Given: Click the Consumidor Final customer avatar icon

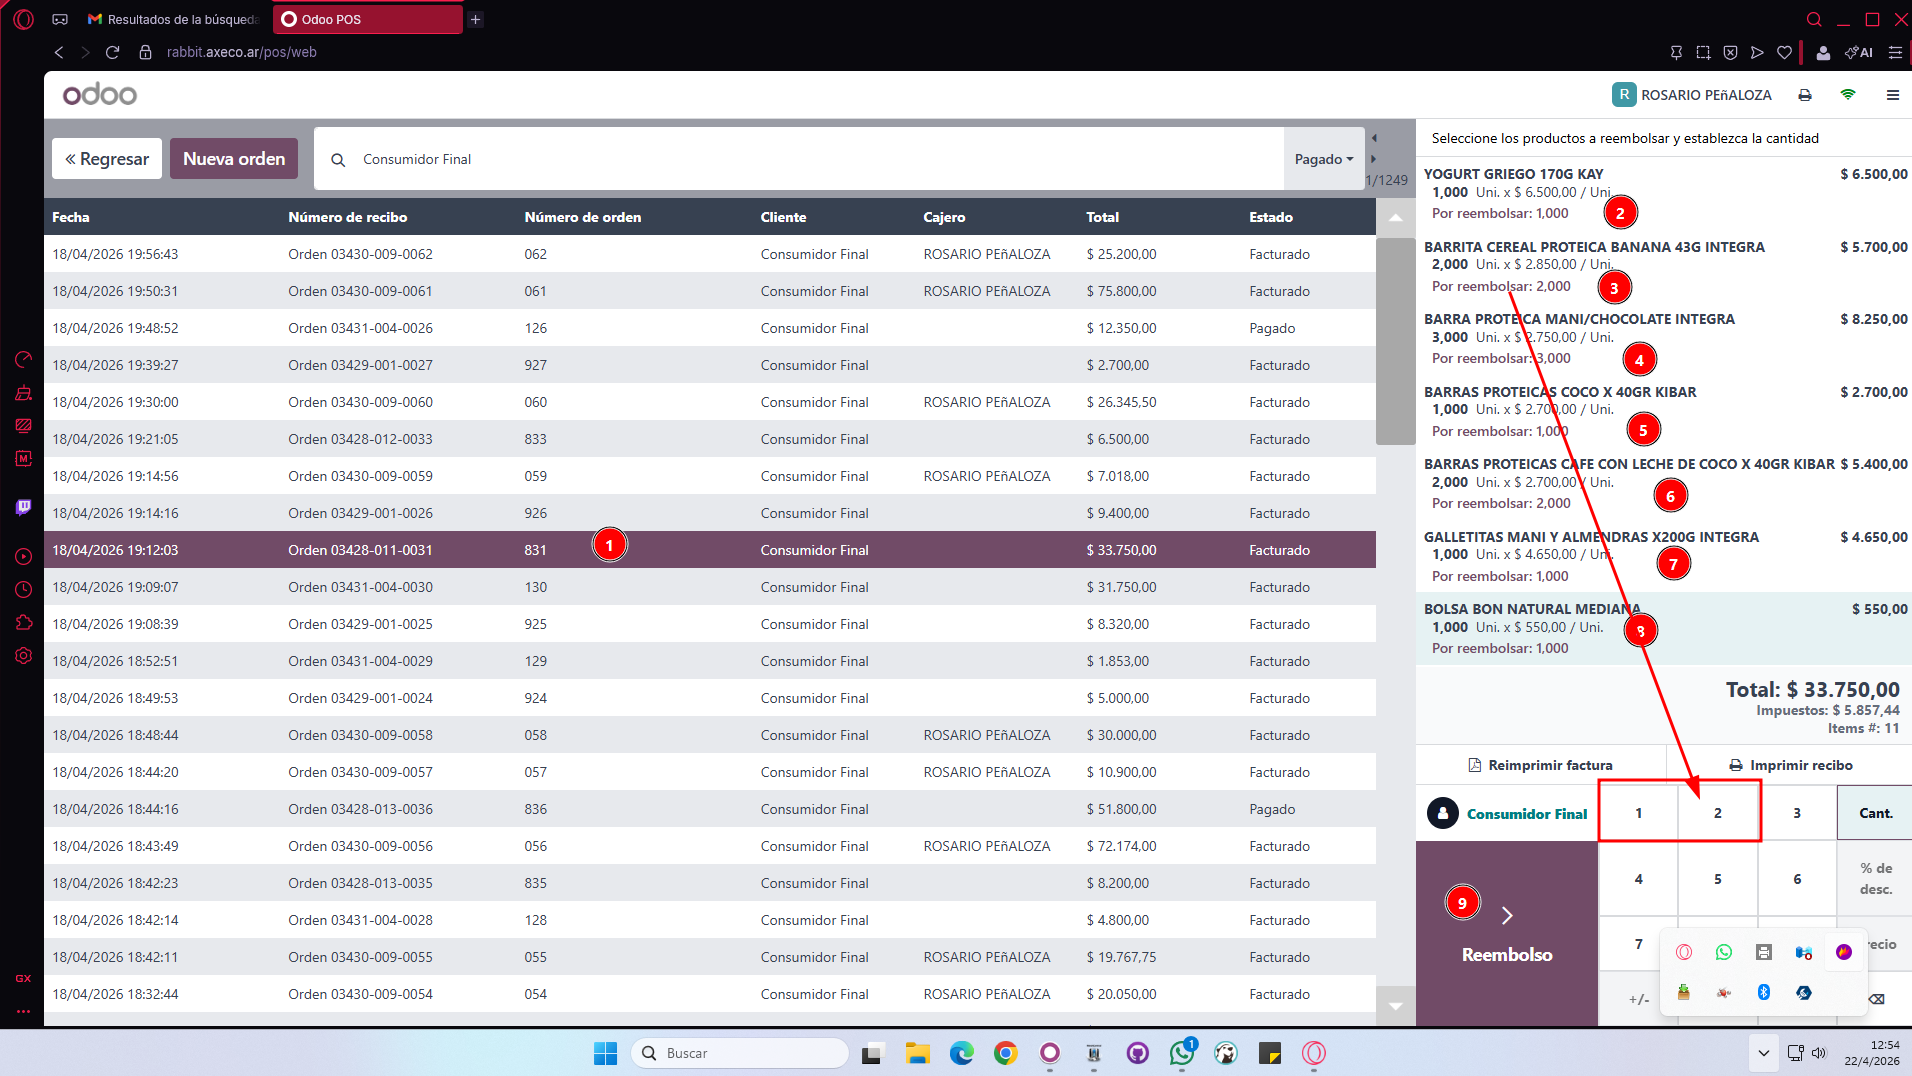Looking at the screenshot, I should click(x=1442, y=814).
